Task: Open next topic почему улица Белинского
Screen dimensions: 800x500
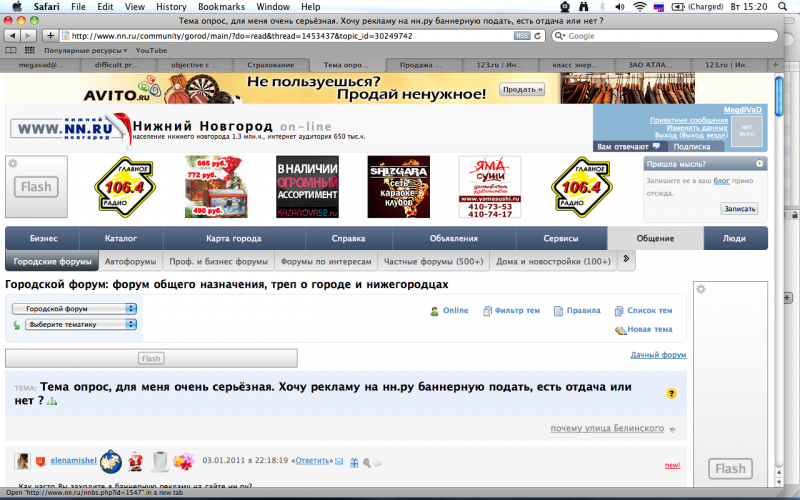Action: 607,428
